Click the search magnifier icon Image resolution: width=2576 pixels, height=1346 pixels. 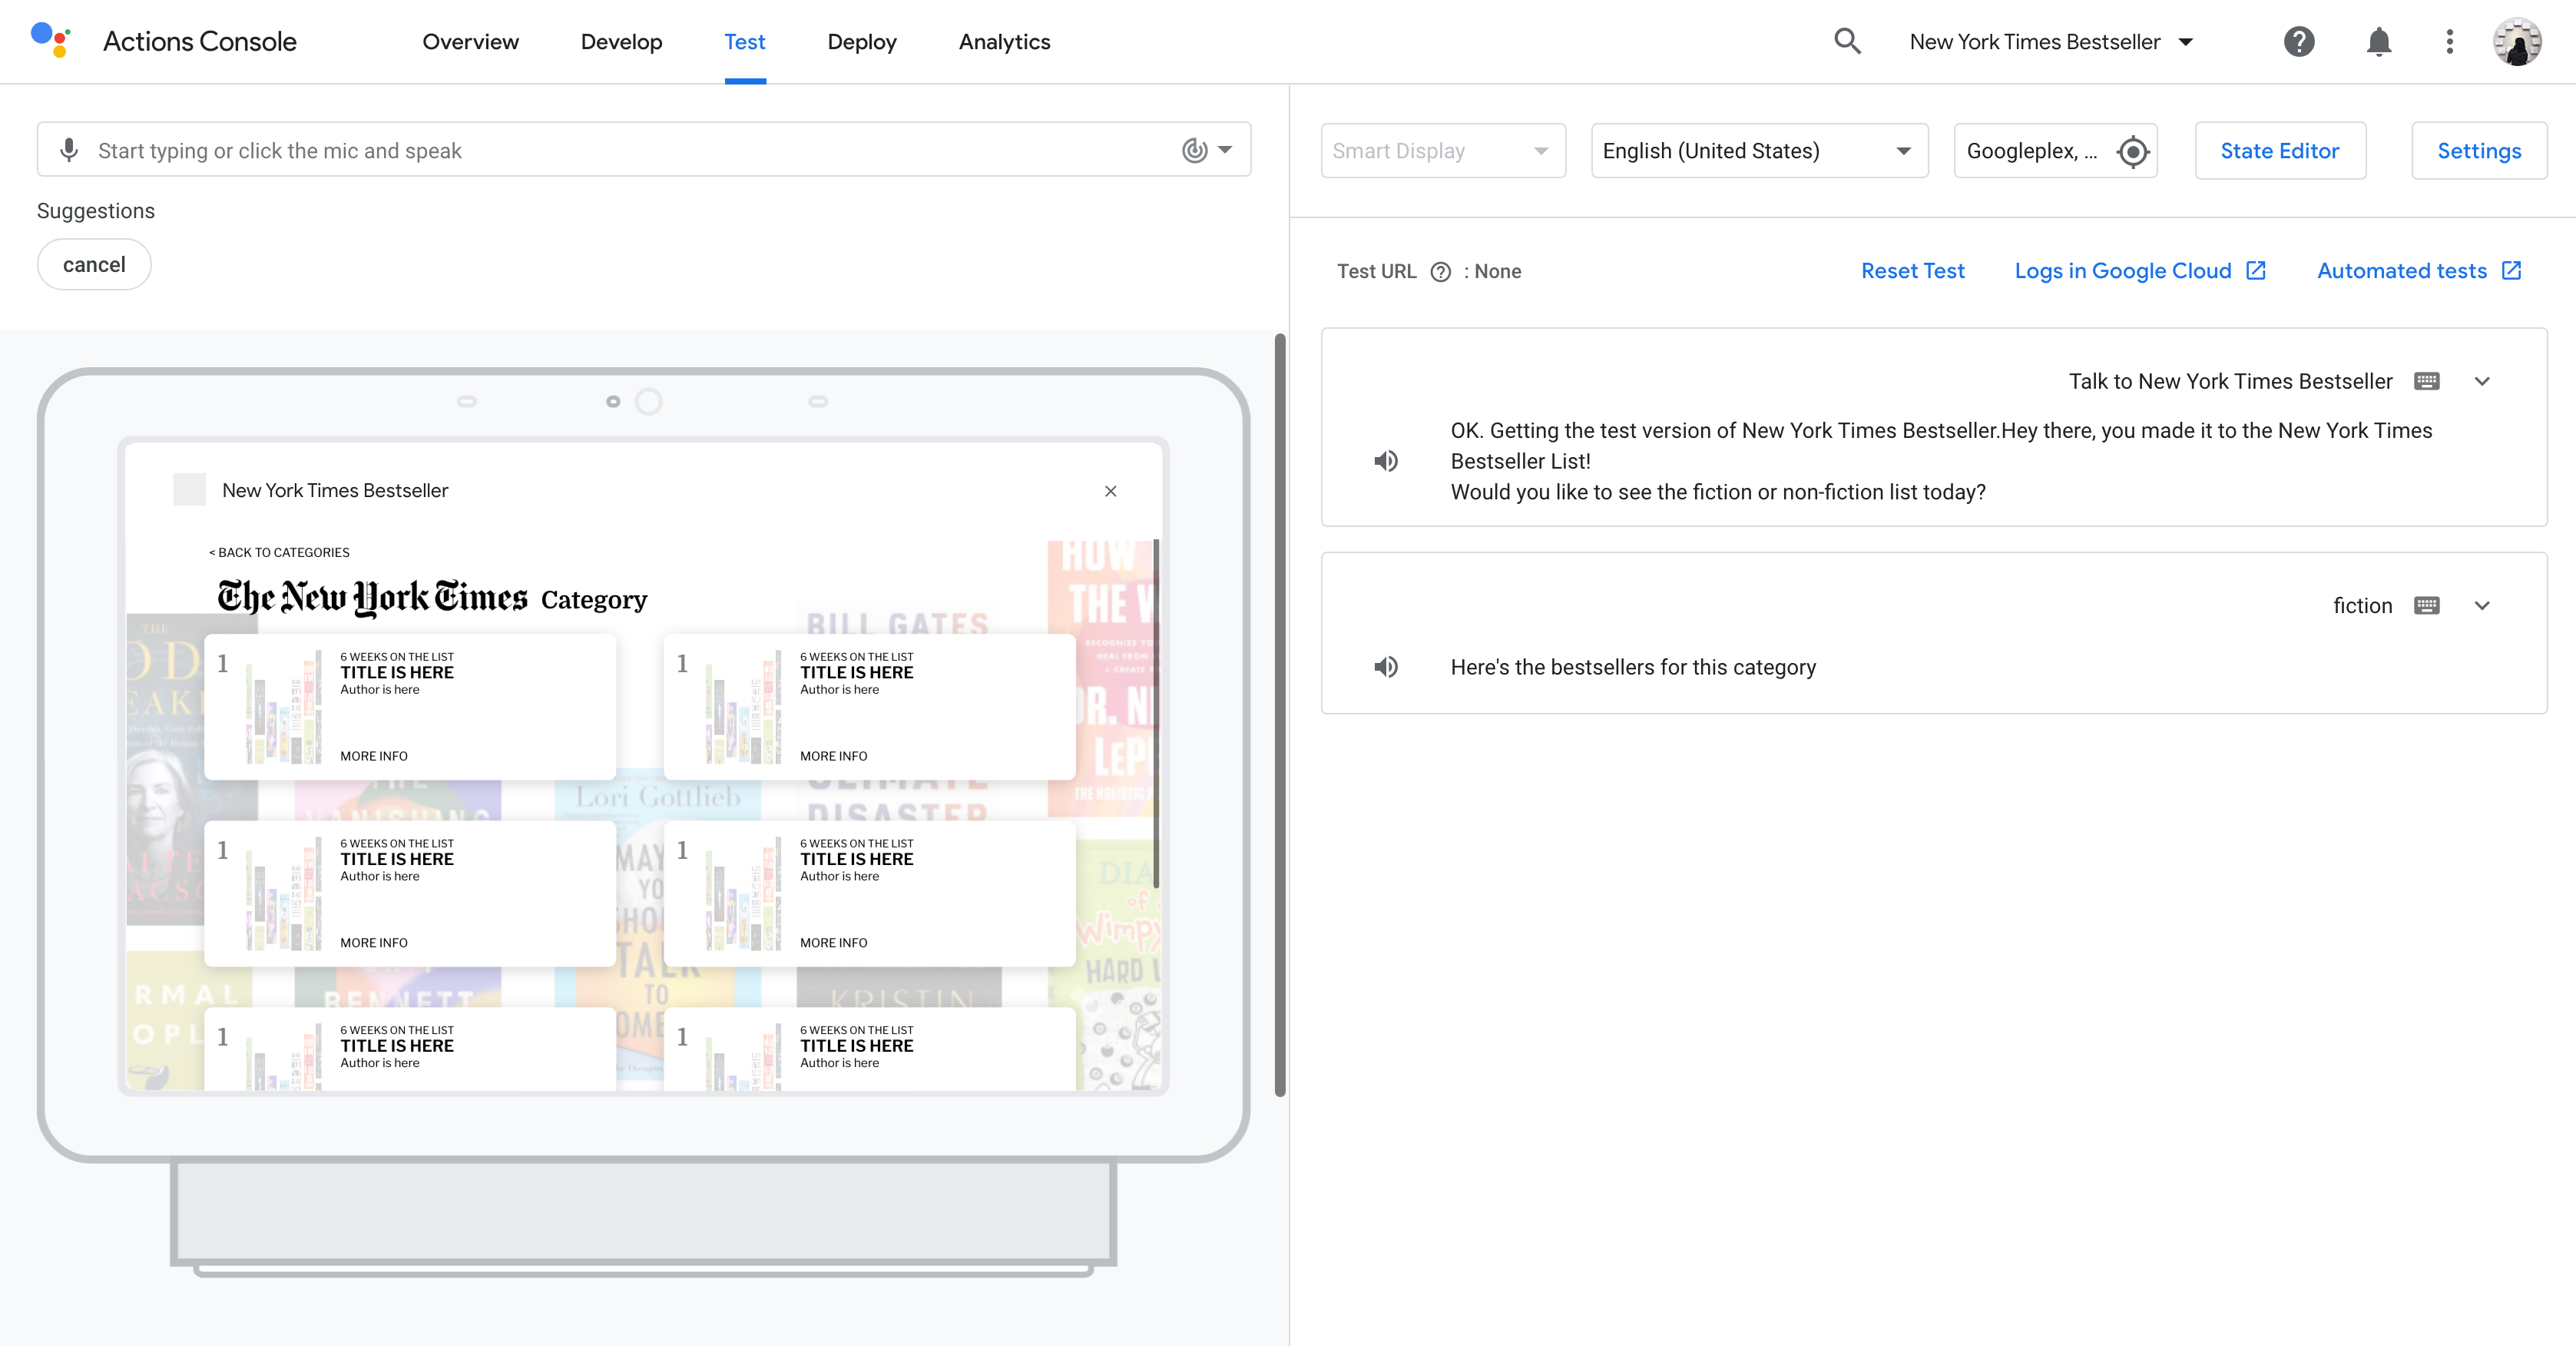point(1847,41)
